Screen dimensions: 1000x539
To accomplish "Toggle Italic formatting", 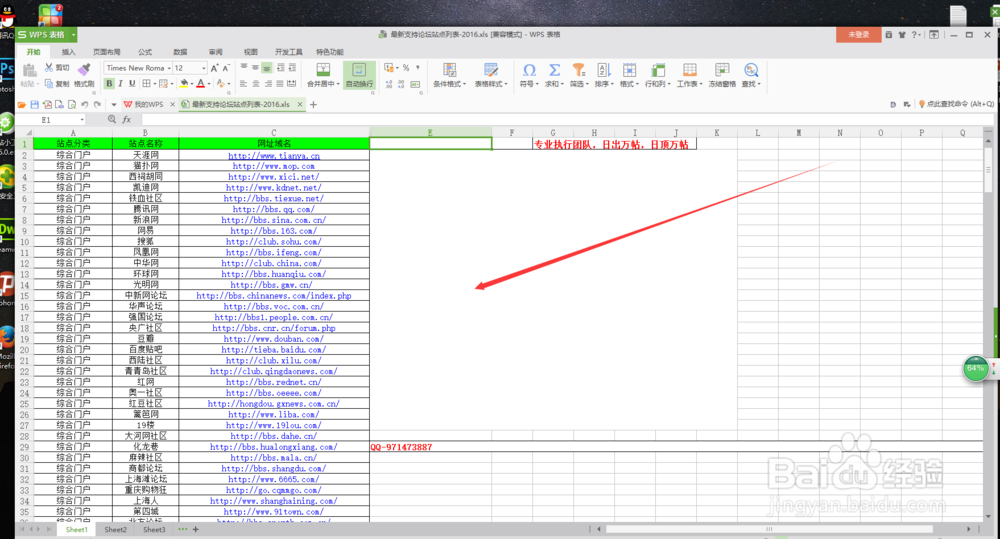I will pos(121,84).
